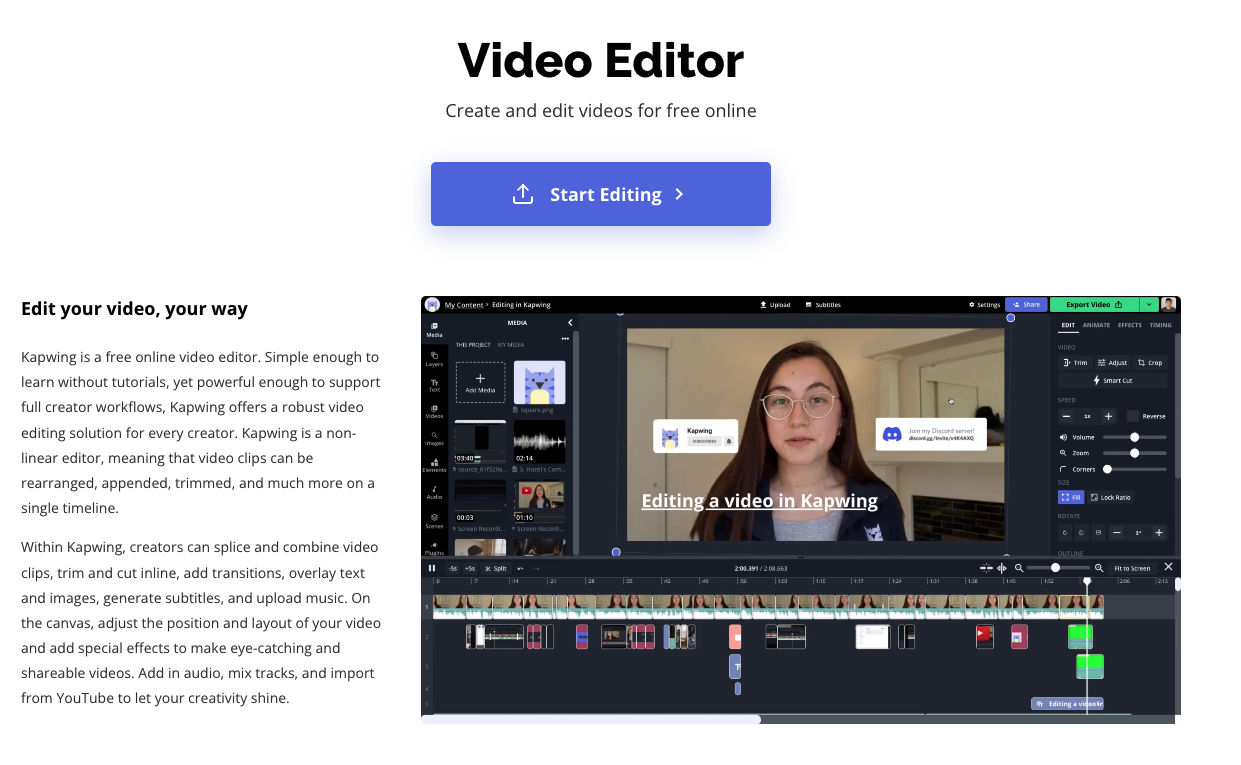Open the three-dot media options menu

point(565,338)
